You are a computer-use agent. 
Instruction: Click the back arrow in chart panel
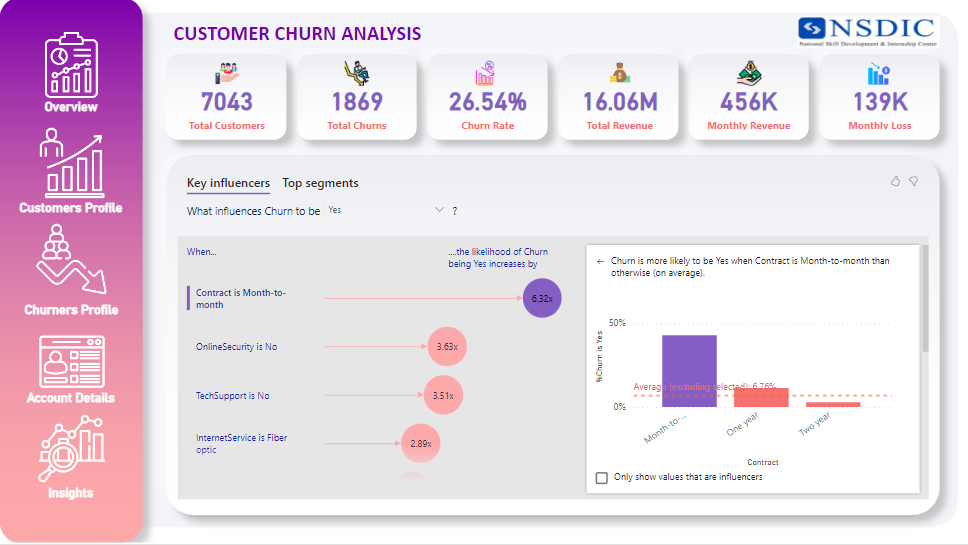click(600, 261)
